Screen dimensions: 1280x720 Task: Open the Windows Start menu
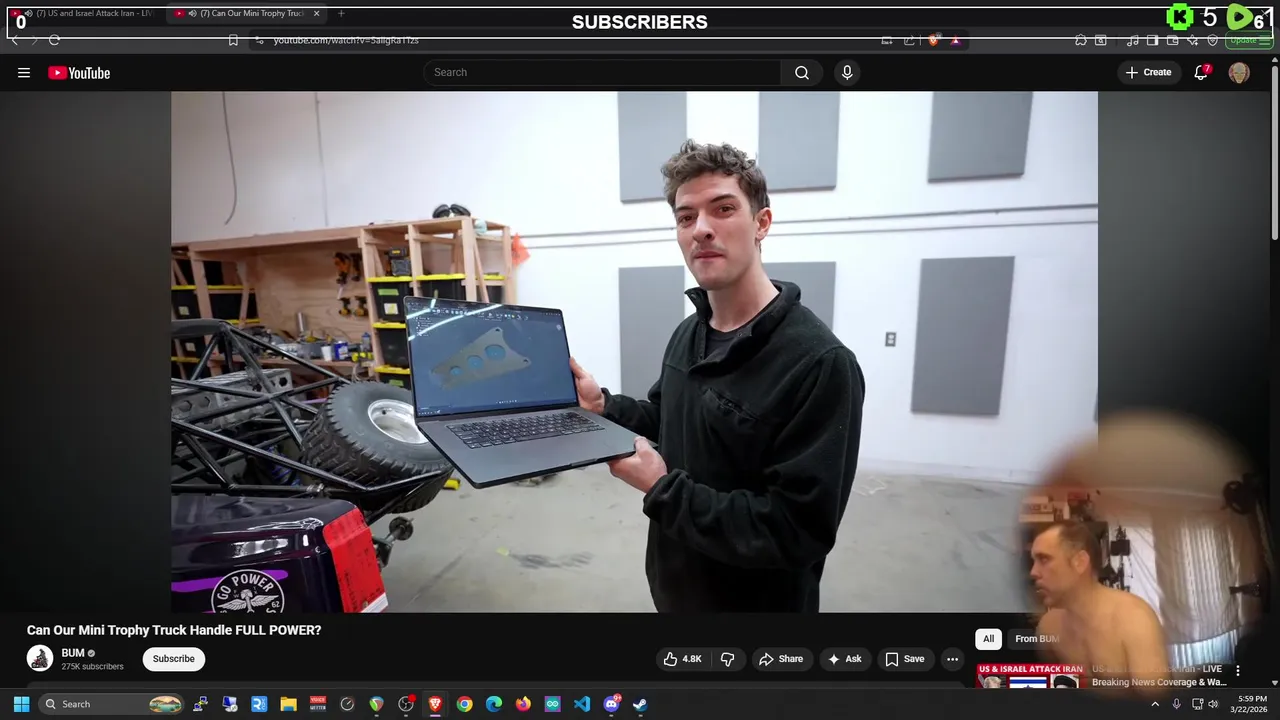21,704
